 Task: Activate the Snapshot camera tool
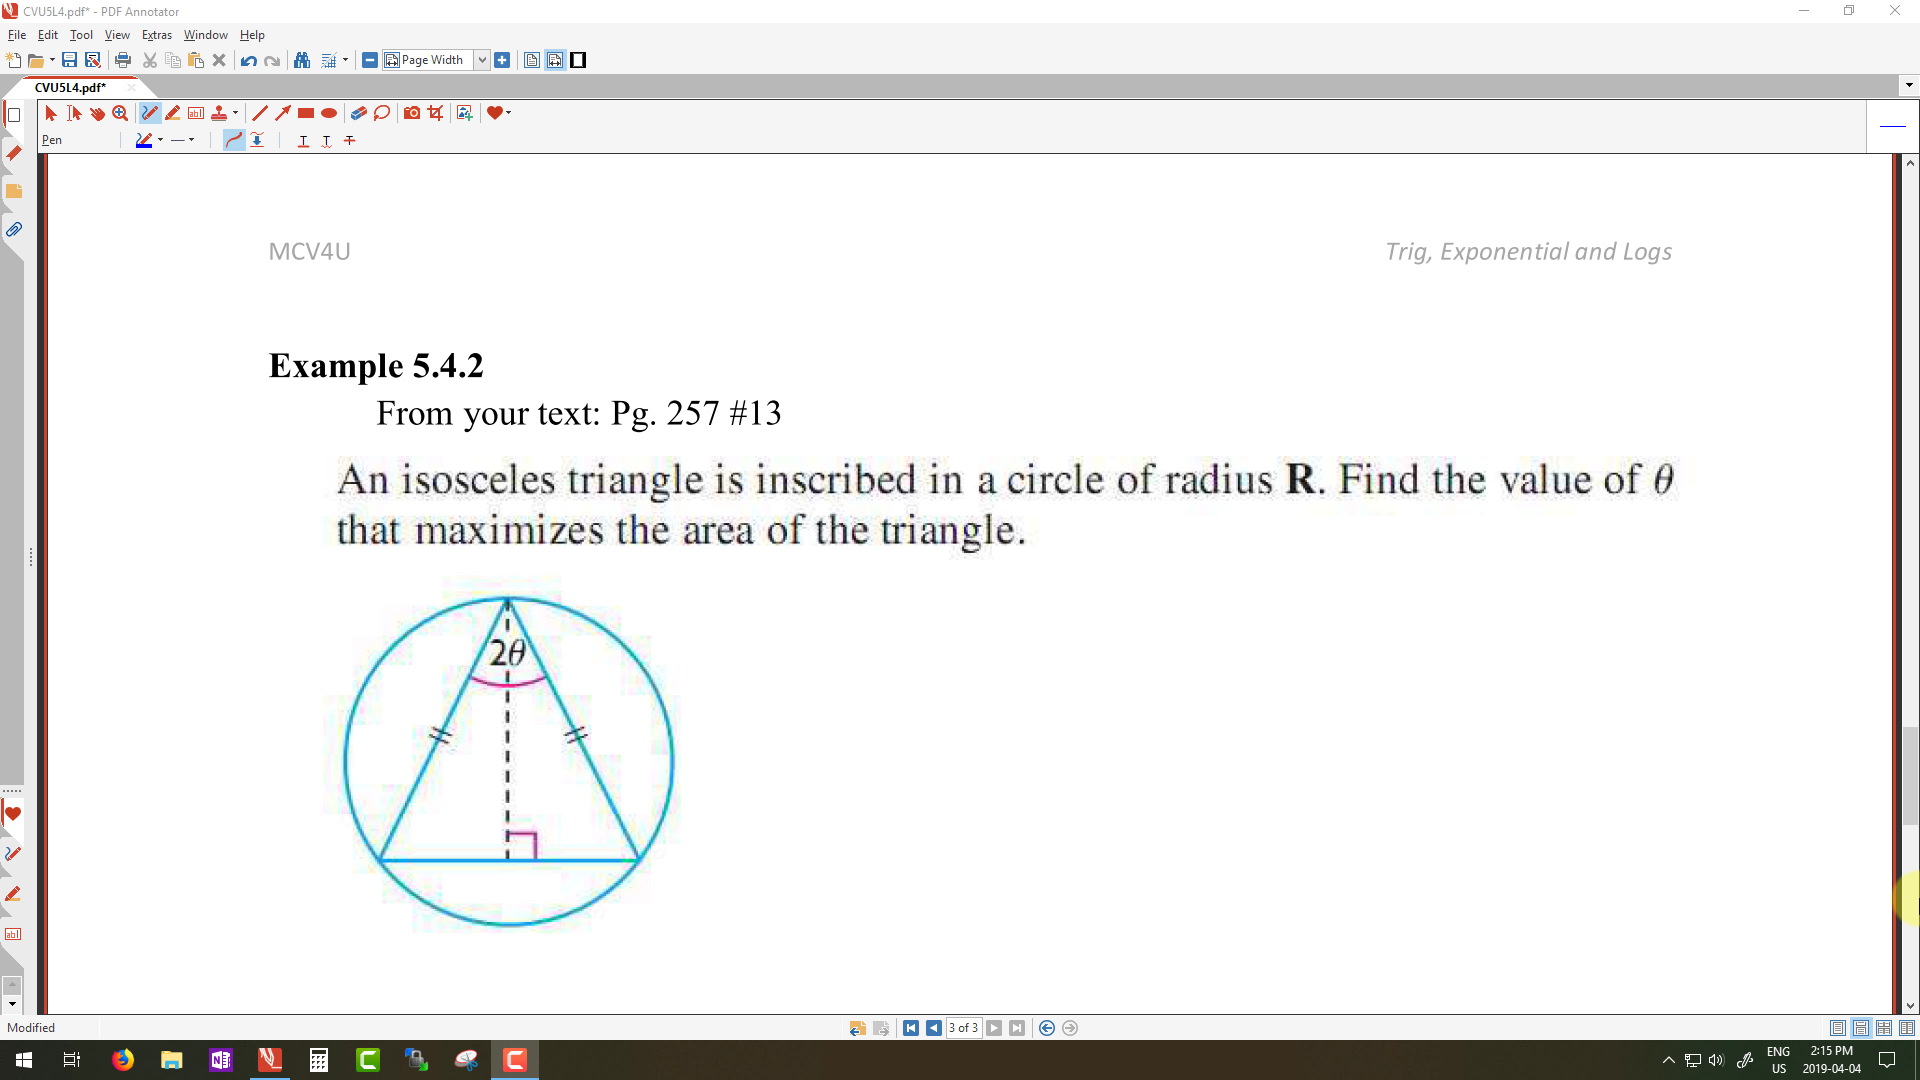tap(412, 113)
